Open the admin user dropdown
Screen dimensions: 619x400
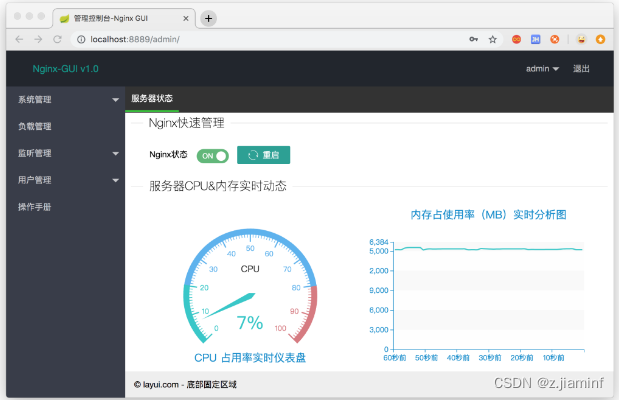tap(542, 69)
